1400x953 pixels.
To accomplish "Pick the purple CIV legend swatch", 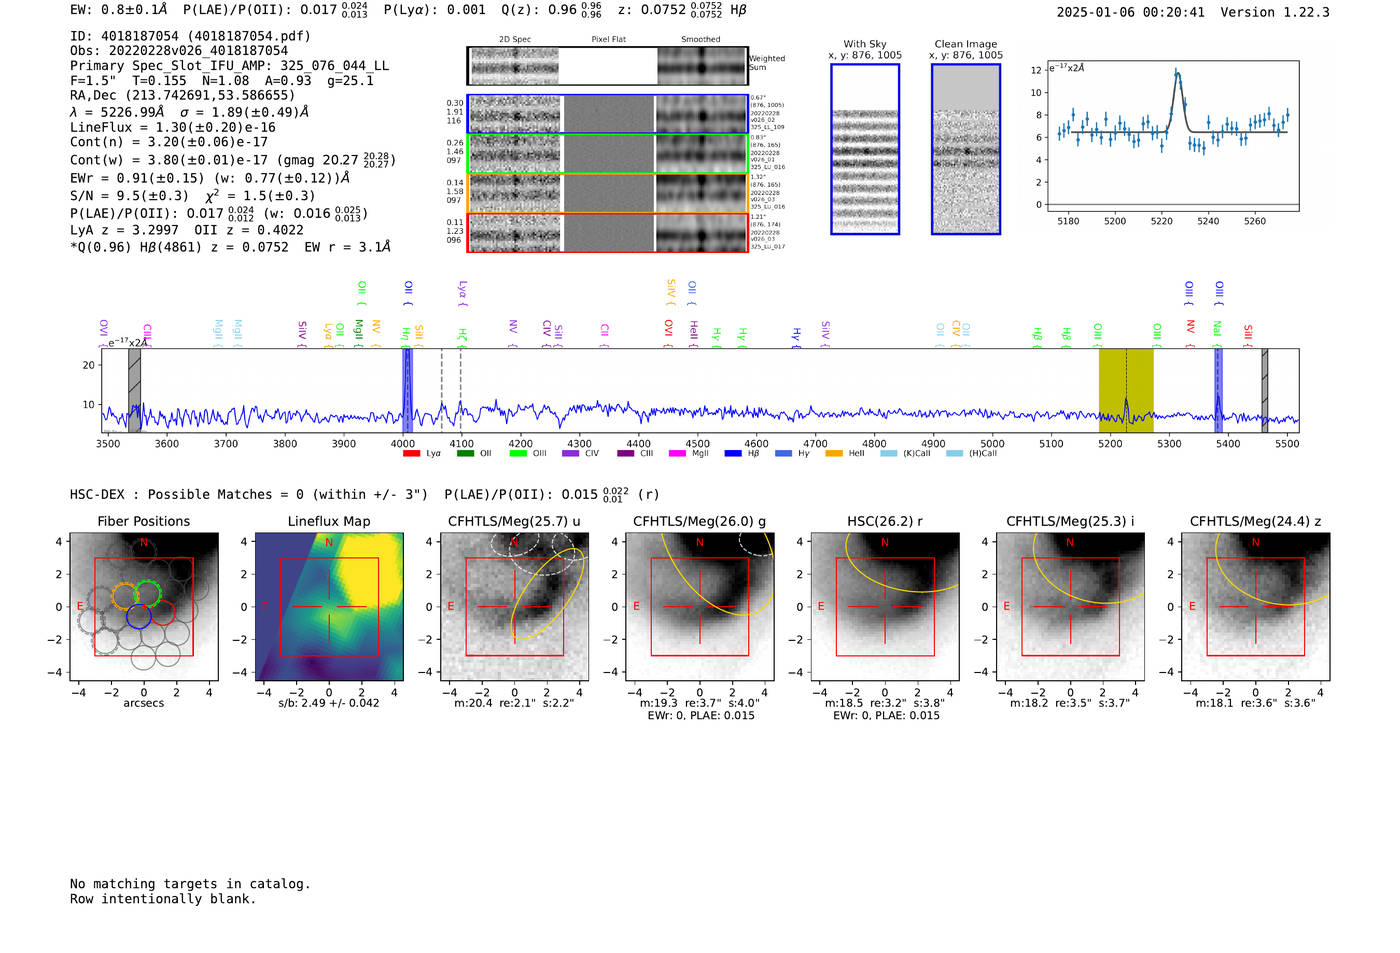I will tap(571, 454).
